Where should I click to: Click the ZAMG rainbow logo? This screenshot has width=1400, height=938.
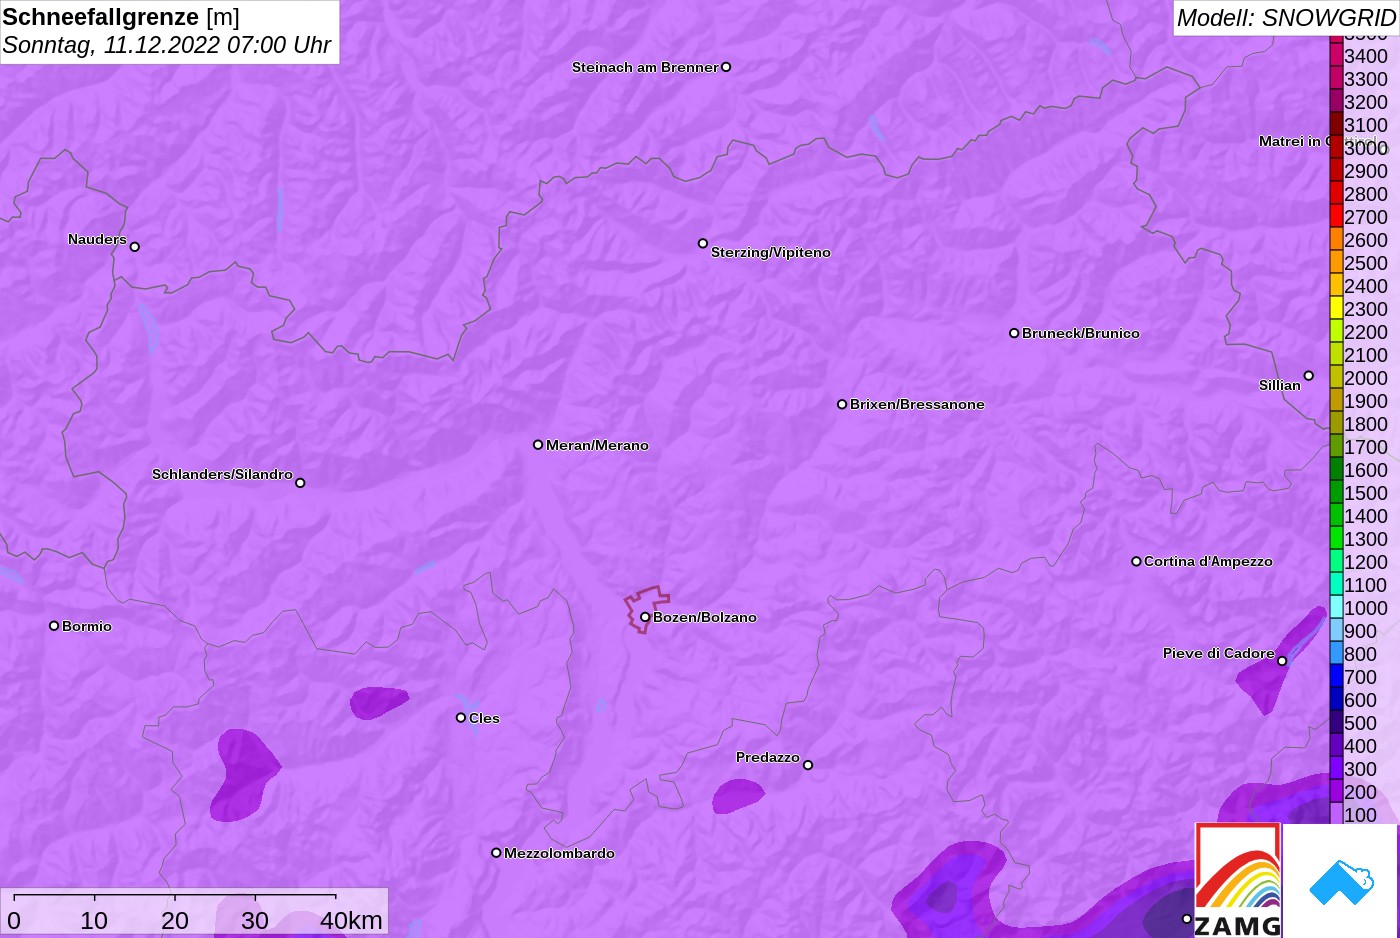tap(1238, 880)
